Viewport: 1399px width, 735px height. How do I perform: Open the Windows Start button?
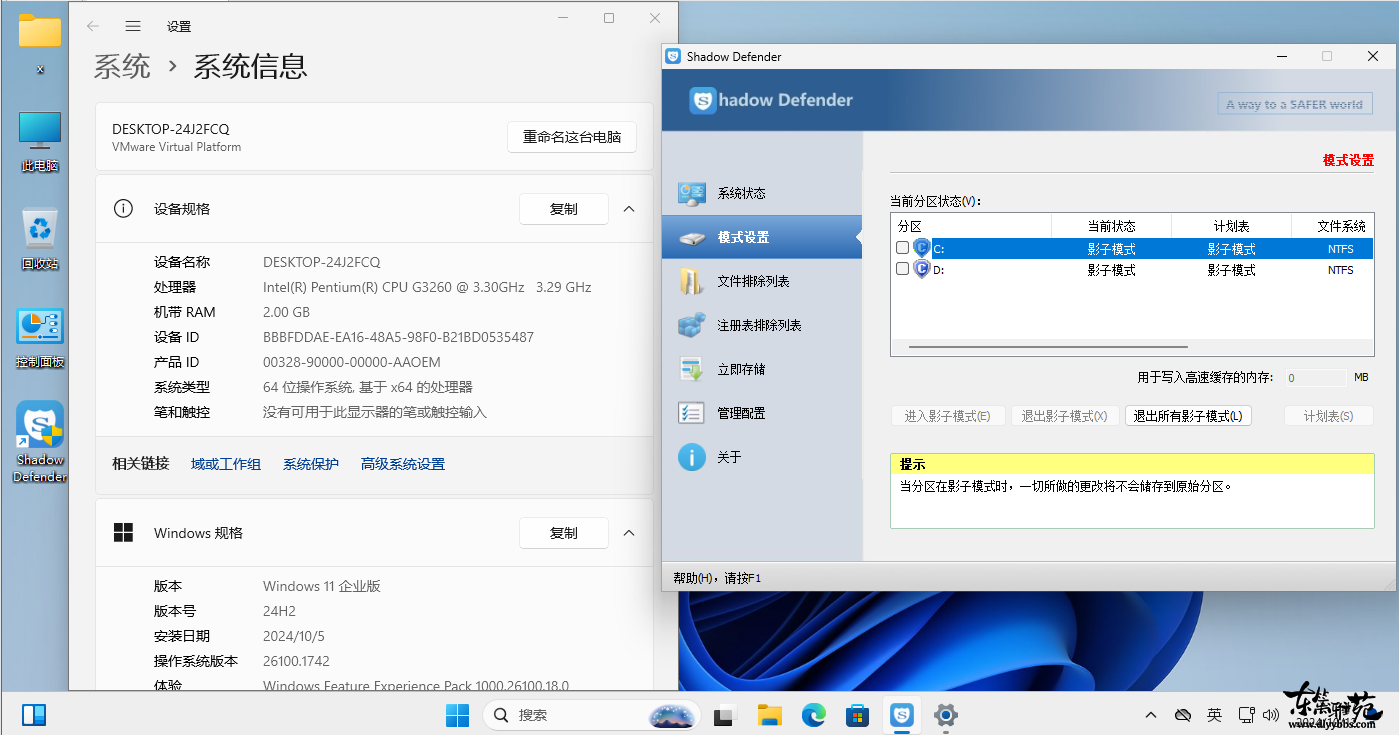tap(457, 715)
